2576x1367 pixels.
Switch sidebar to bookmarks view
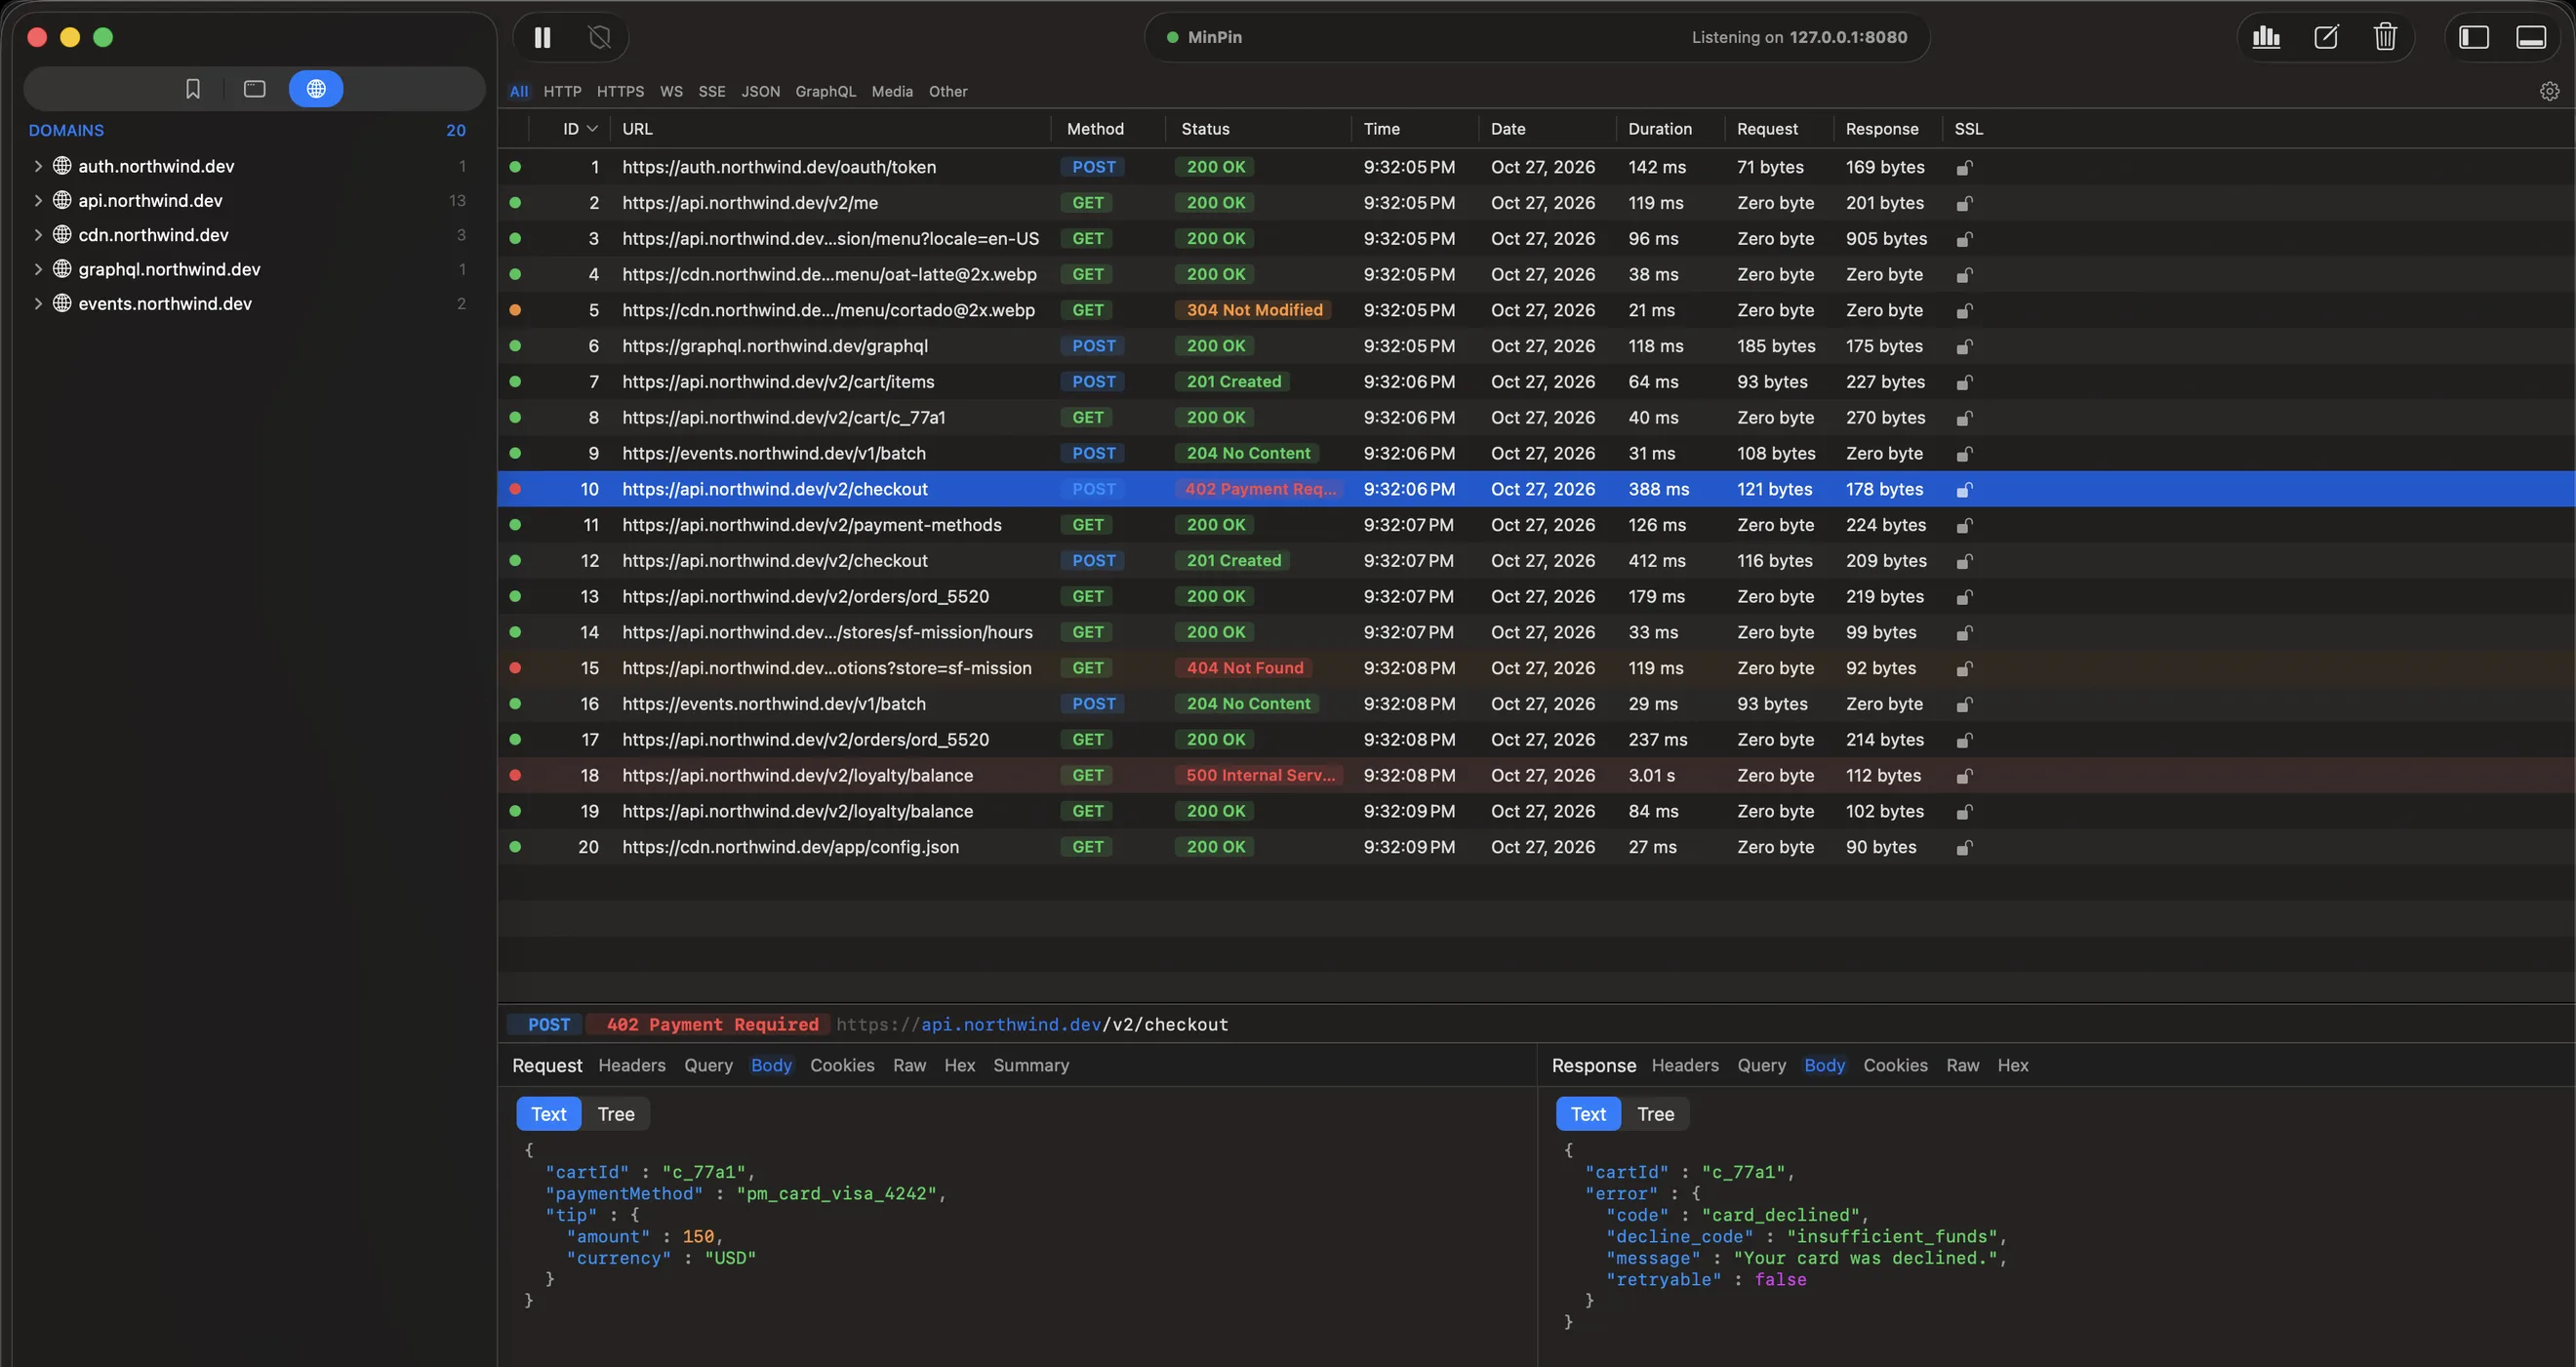point(193,89)
